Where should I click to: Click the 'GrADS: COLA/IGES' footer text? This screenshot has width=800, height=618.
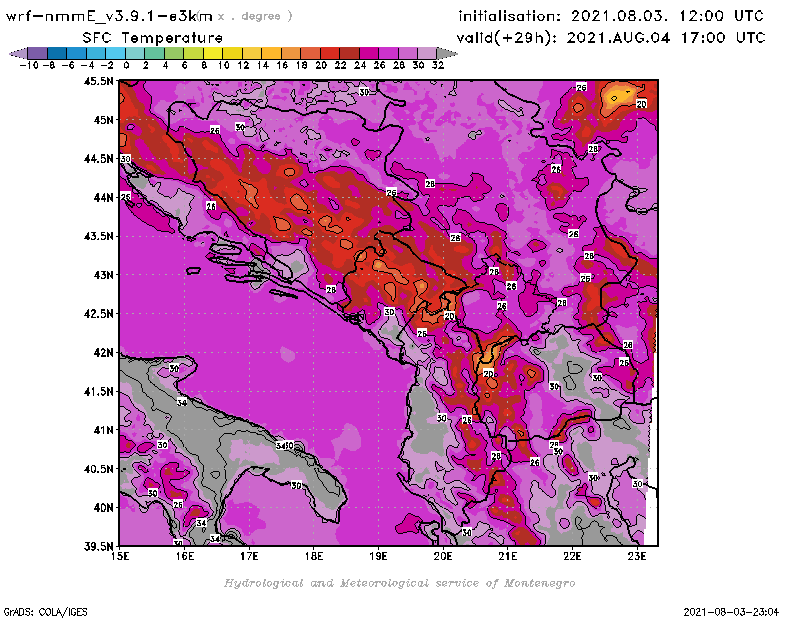(x=45, y=612)
